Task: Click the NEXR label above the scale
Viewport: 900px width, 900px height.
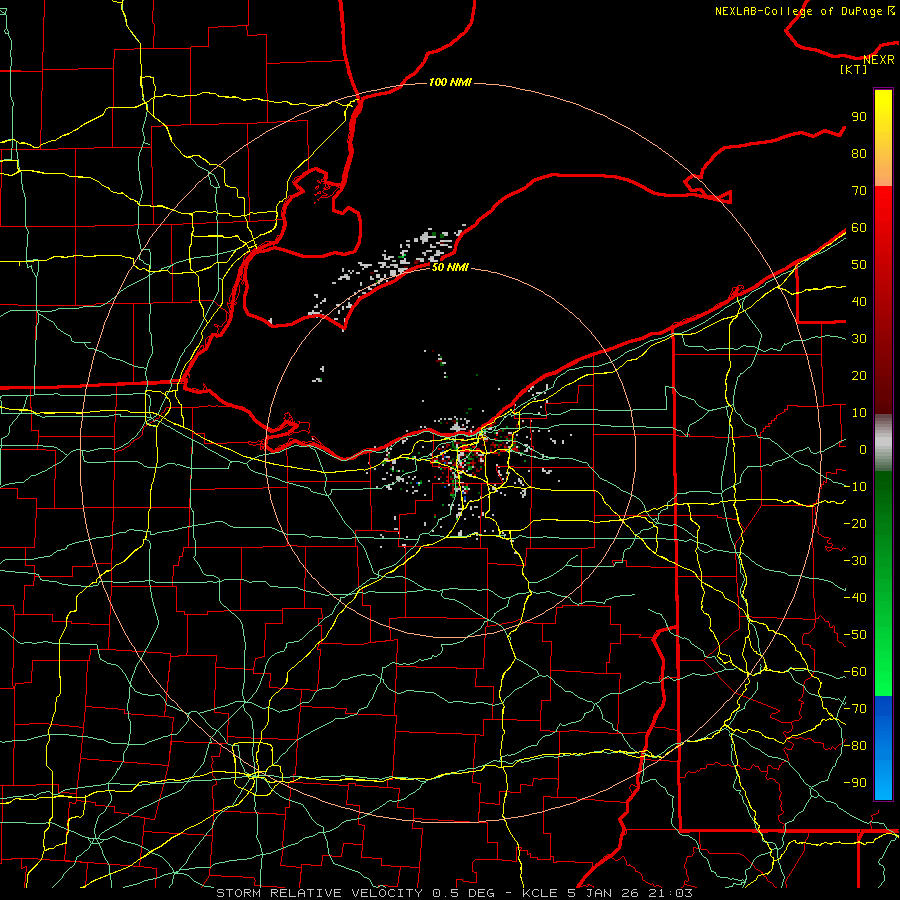Action: point(879,60)
